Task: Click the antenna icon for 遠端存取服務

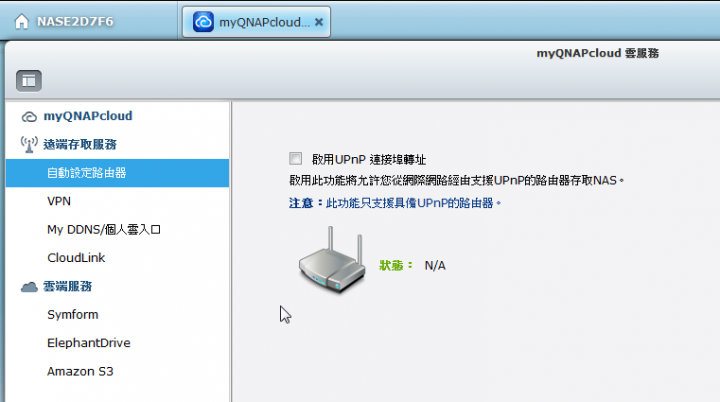Action: [x=29, y=144]
